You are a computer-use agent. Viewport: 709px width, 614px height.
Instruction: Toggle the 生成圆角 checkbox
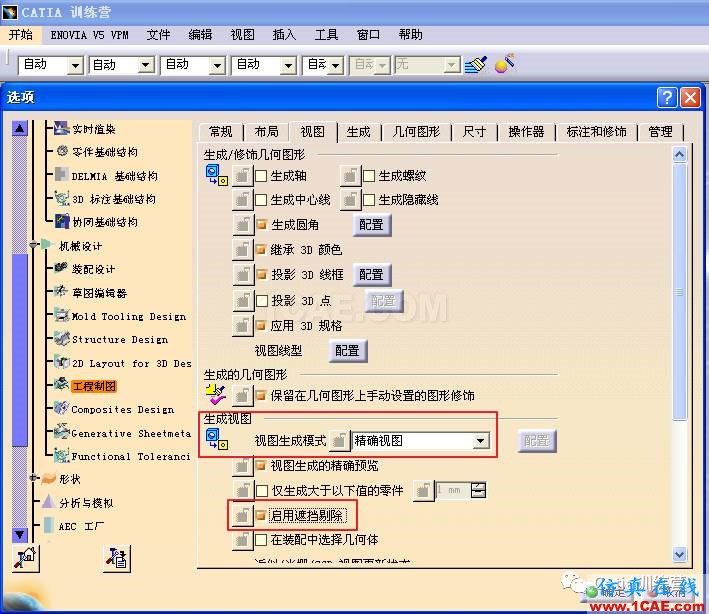[261, 224]
